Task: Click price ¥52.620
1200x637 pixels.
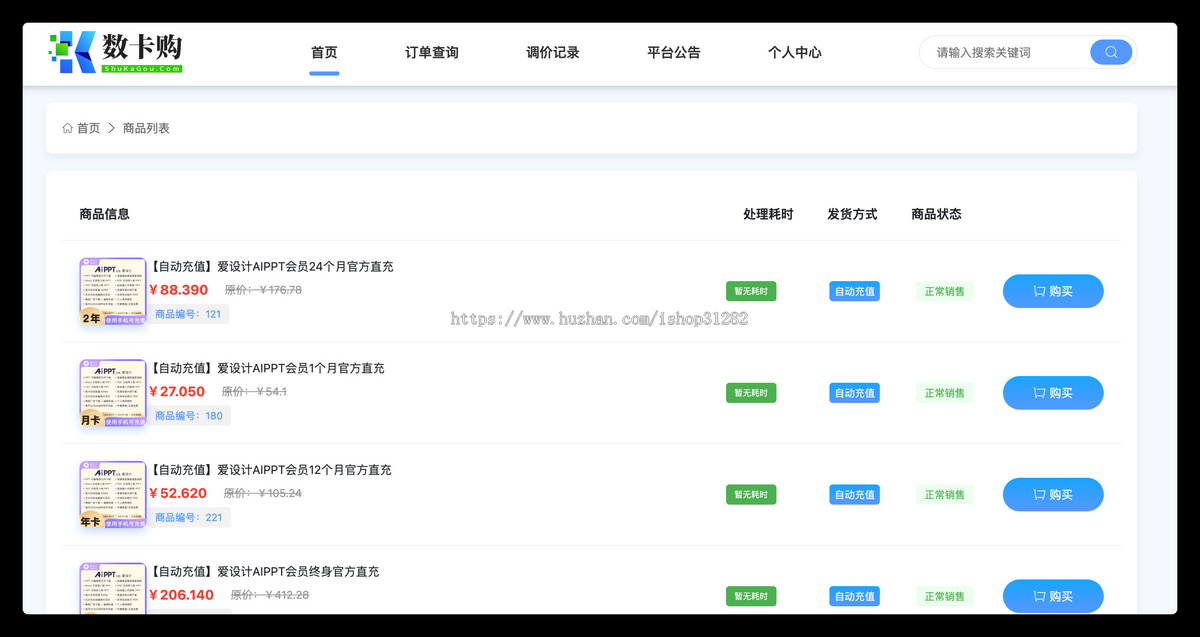Action: tap(178, 493)
